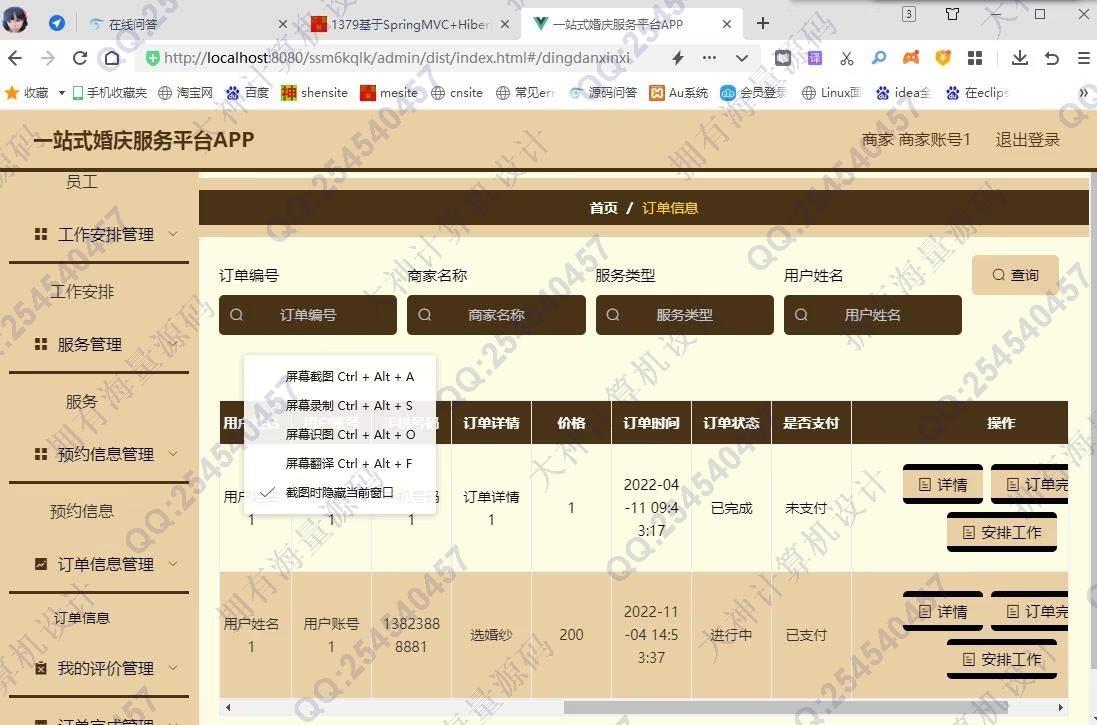Viewport: 1097px width, 725px height.
Task: Click the browser undo arrow icon
Action: click(1051, 58)
